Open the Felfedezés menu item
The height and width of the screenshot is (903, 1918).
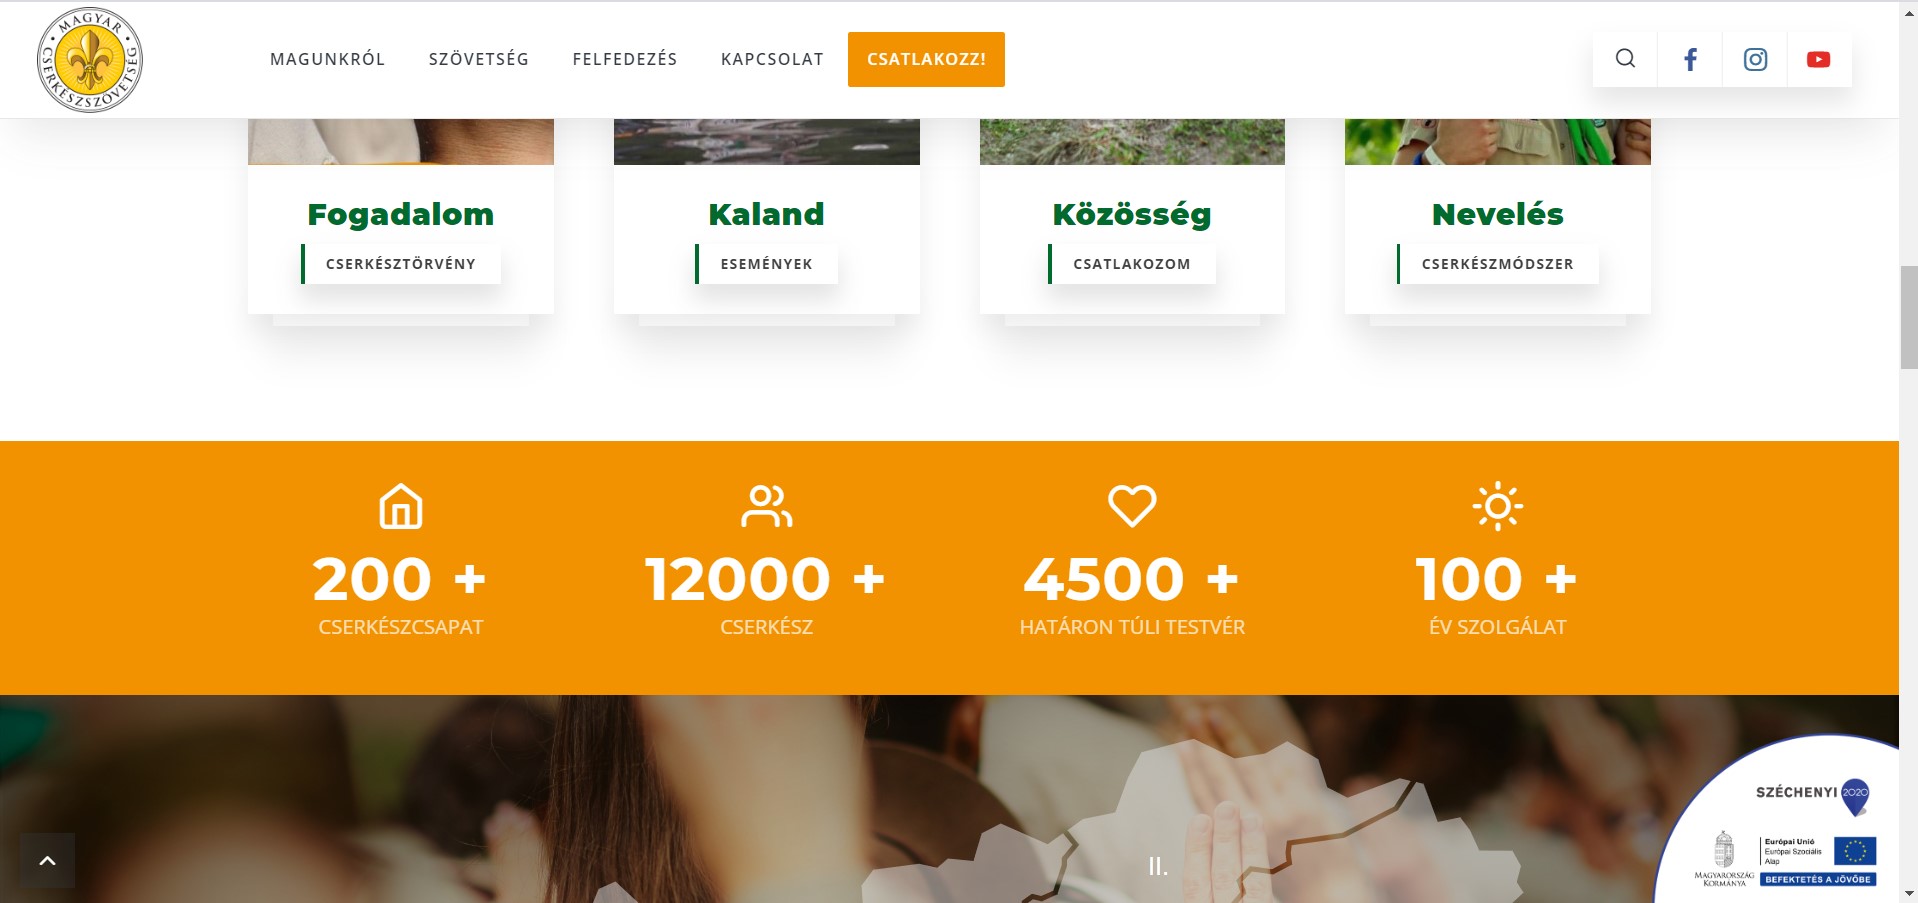click(x=625, y=59)
